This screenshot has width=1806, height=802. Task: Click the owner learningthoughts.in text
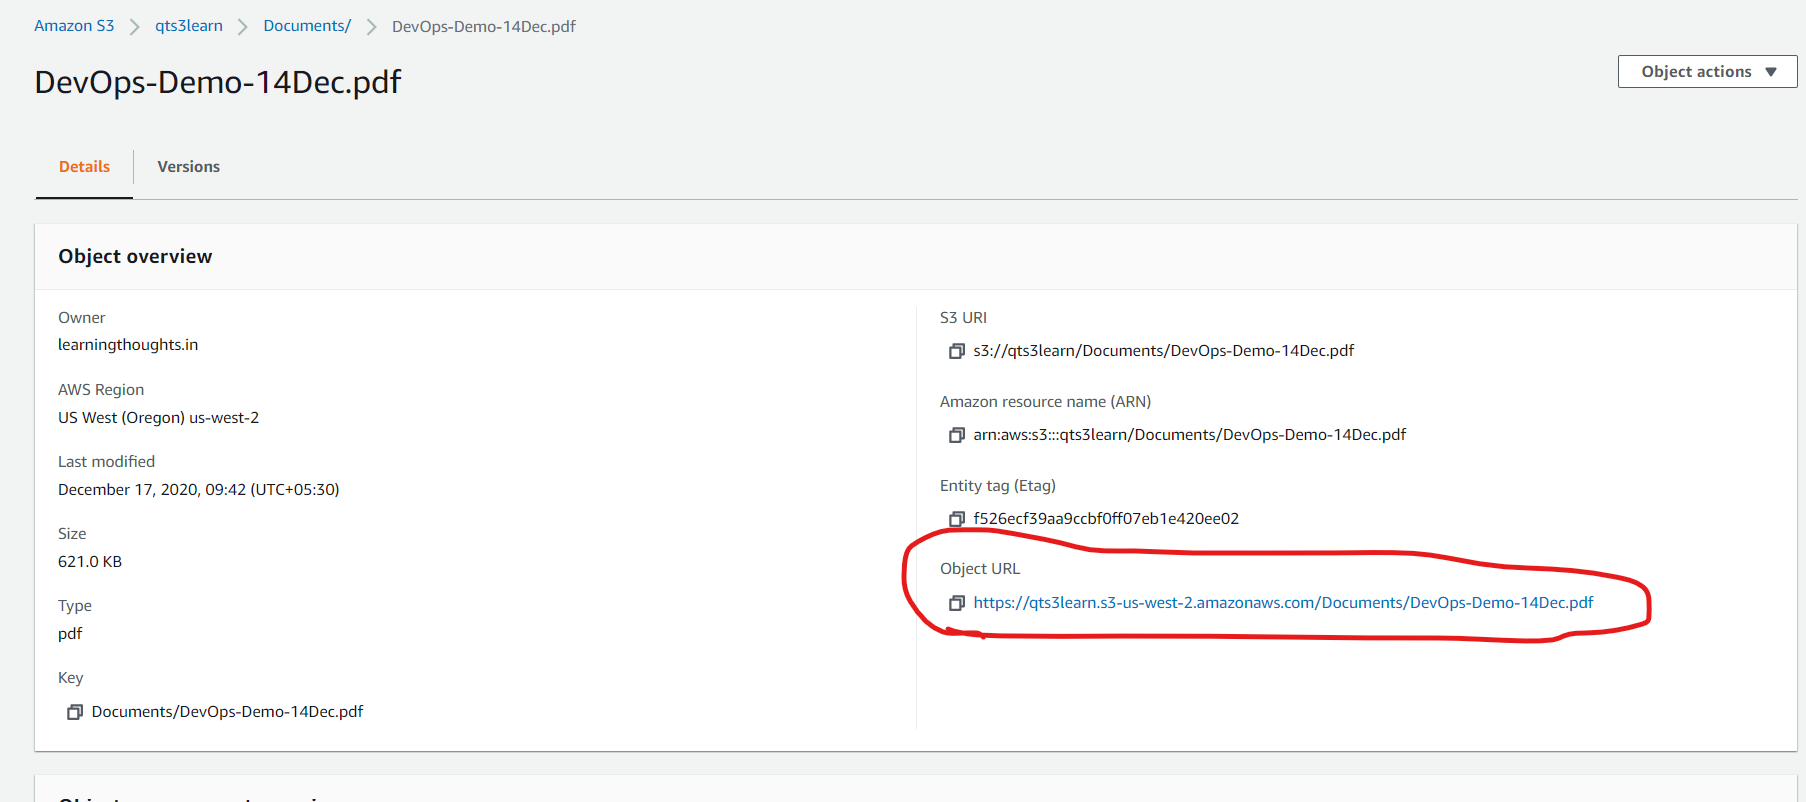[x=128, y=345]
